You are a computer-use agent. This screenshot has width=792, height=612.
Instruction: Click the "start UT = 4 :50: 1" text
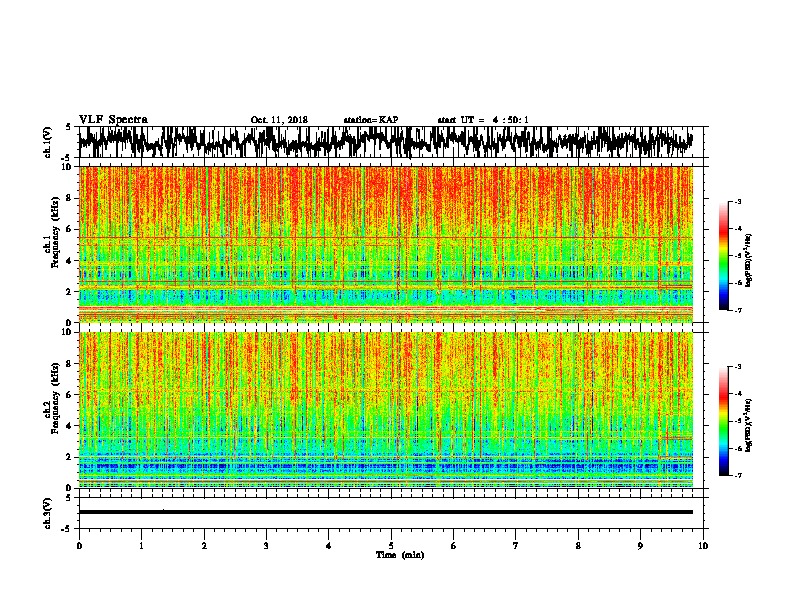coord(483,120)
